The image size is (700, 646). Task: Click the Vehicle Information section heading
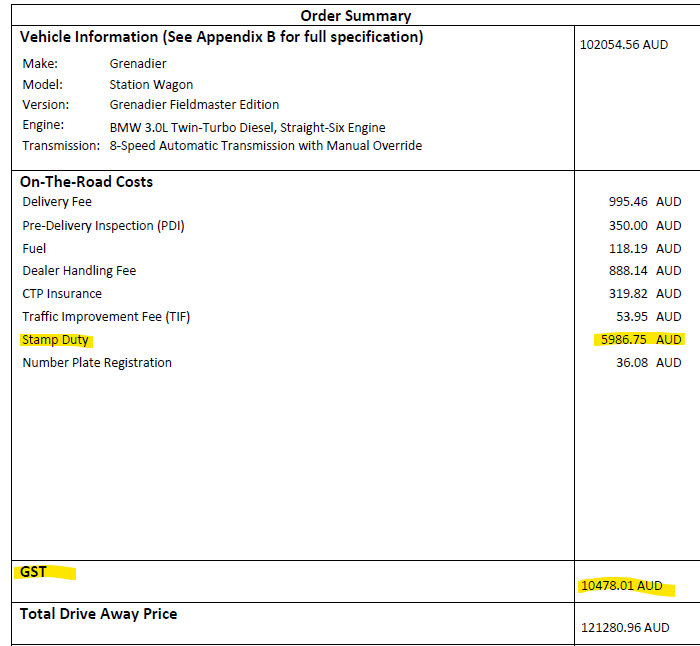tap(221, 37)
